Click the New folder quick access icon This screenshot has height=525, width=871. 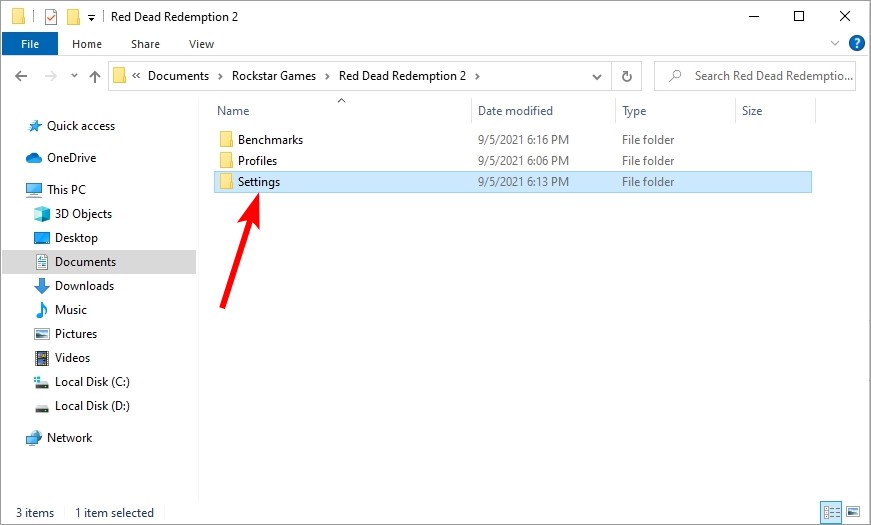click(73, 17)
